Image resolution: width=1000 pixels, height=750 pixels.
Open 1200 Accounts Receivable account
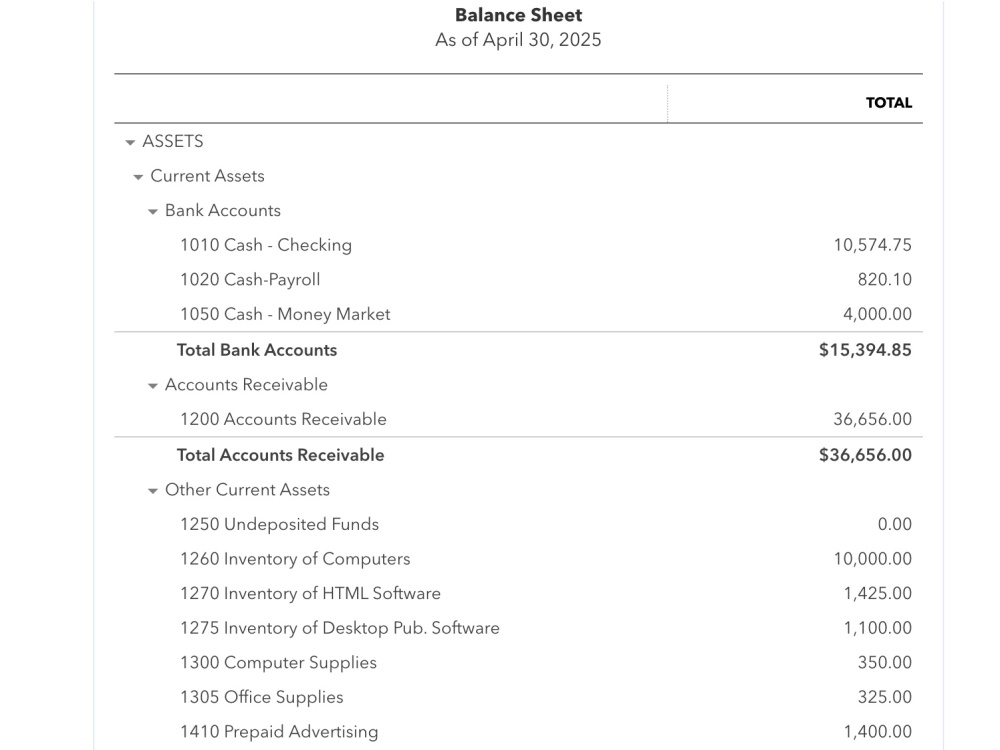pos(283,419)
